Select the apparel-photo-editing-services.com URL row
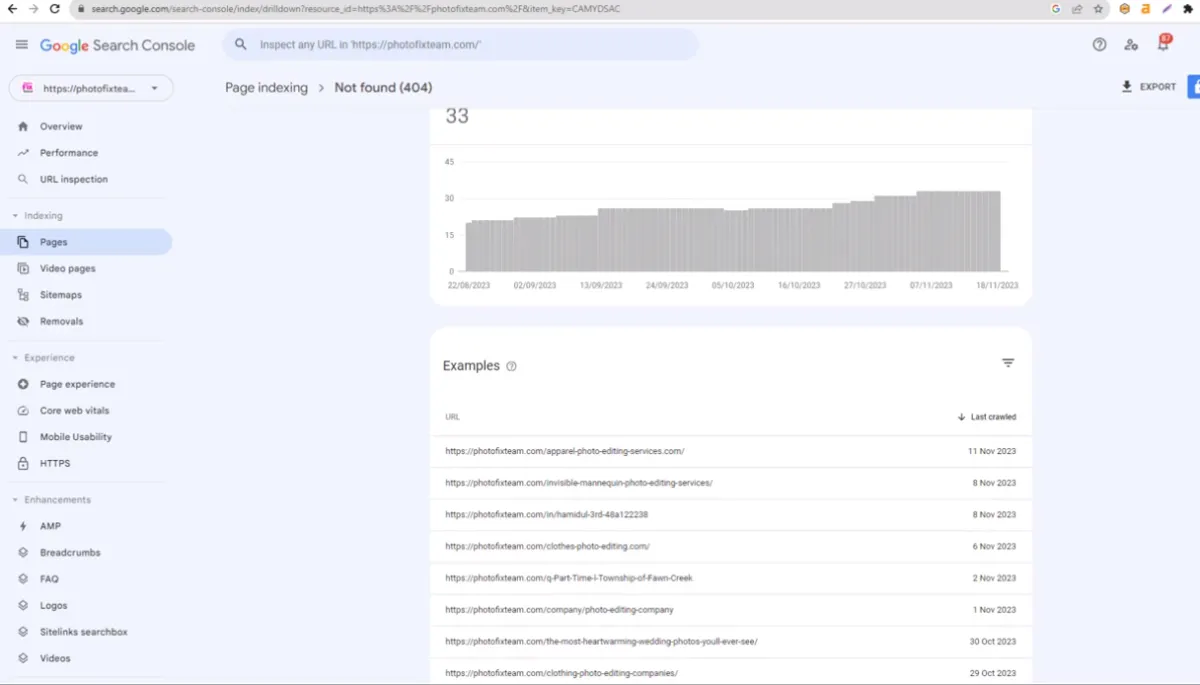This screenshot has height=685, width=1200. pos(731,452)
